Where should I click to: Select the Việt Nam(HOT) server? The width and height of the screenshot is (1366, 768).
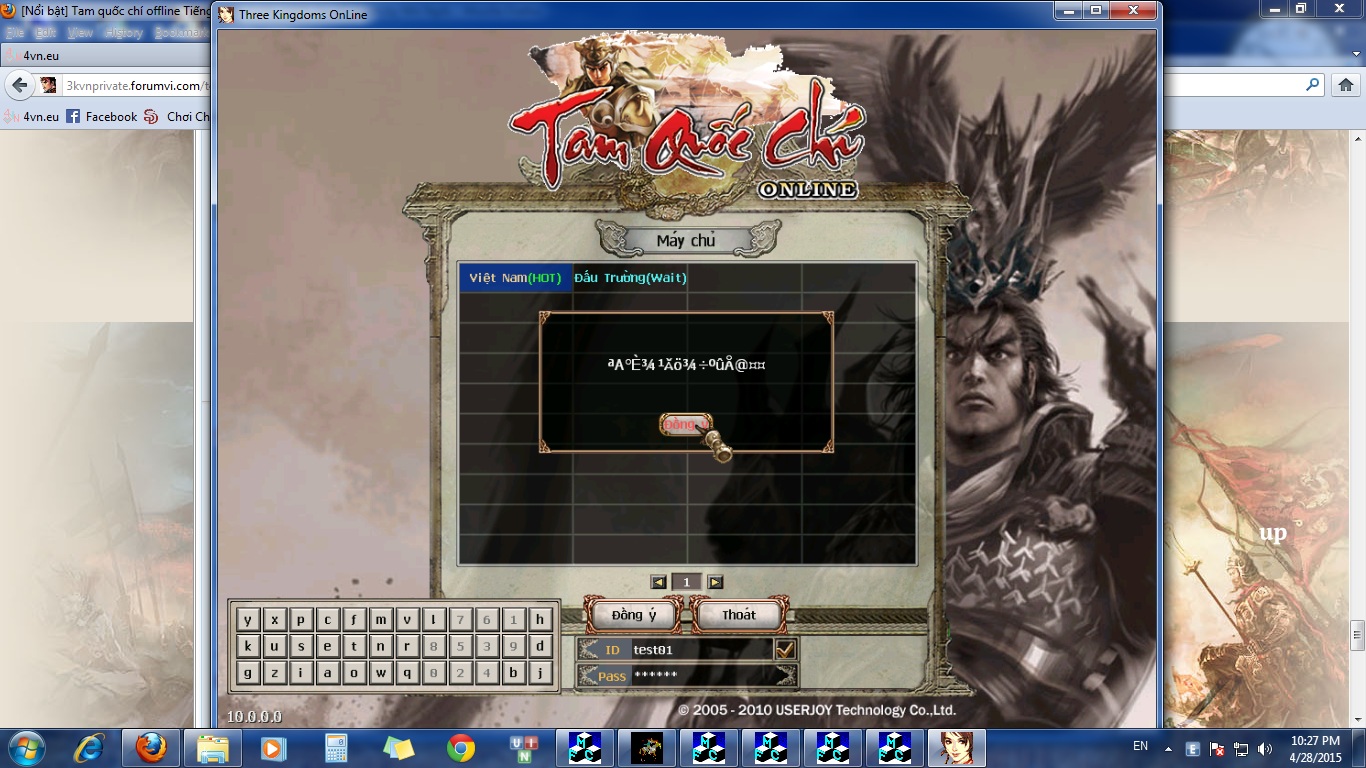coord(515,277)
